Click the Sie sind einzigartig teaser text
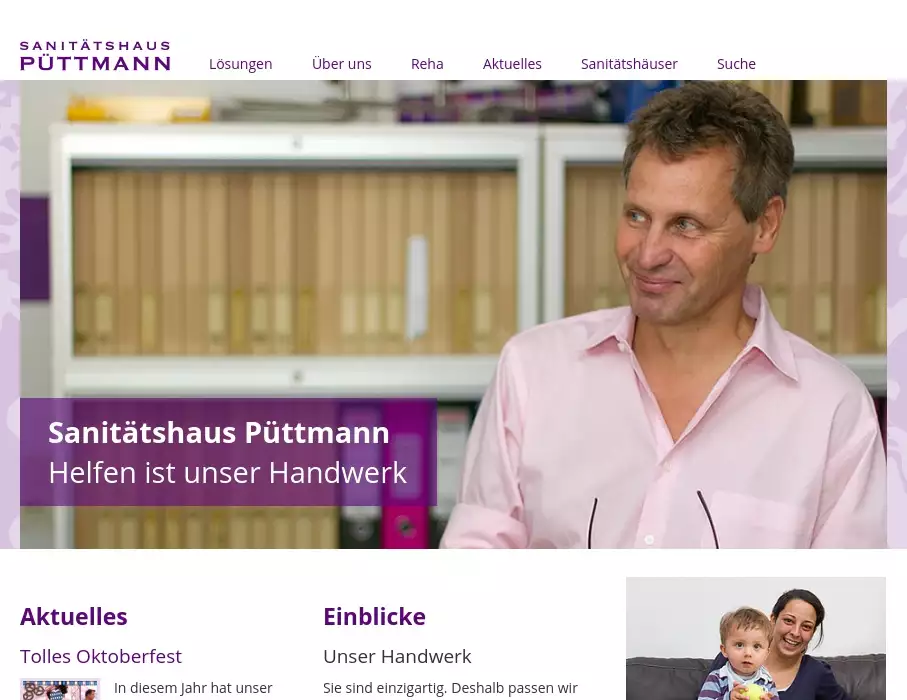Image resolution: width=907 pixels, height=700 pixels. 450,688
